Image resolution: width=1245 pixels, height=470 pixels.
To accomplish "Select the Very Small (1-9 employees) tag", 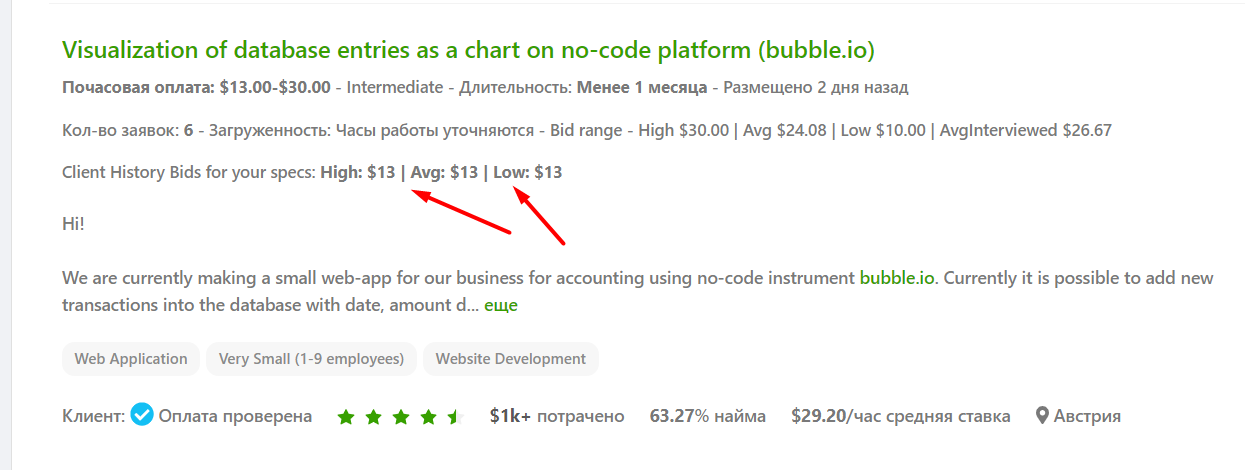I will 311,359.
